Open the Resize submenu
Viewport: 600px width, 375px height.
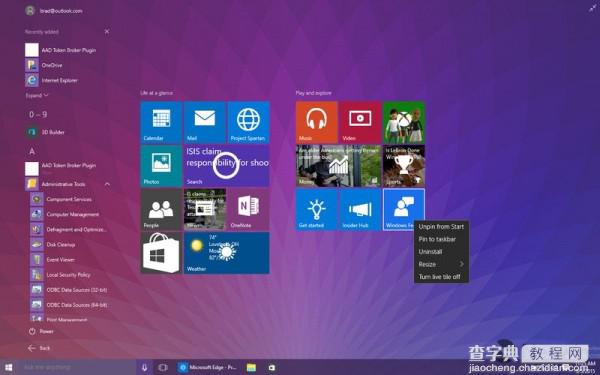click(441, 264)
